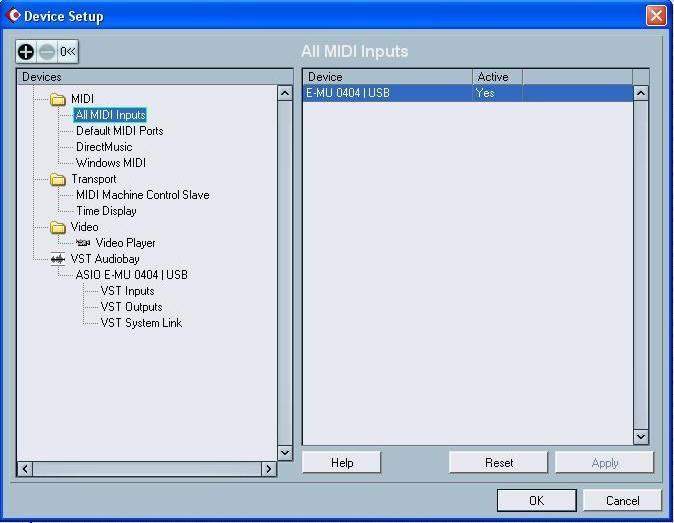Open ASIO E-MU 0404 | USB driver
This screenshot has height=523, width=674.
132,275
